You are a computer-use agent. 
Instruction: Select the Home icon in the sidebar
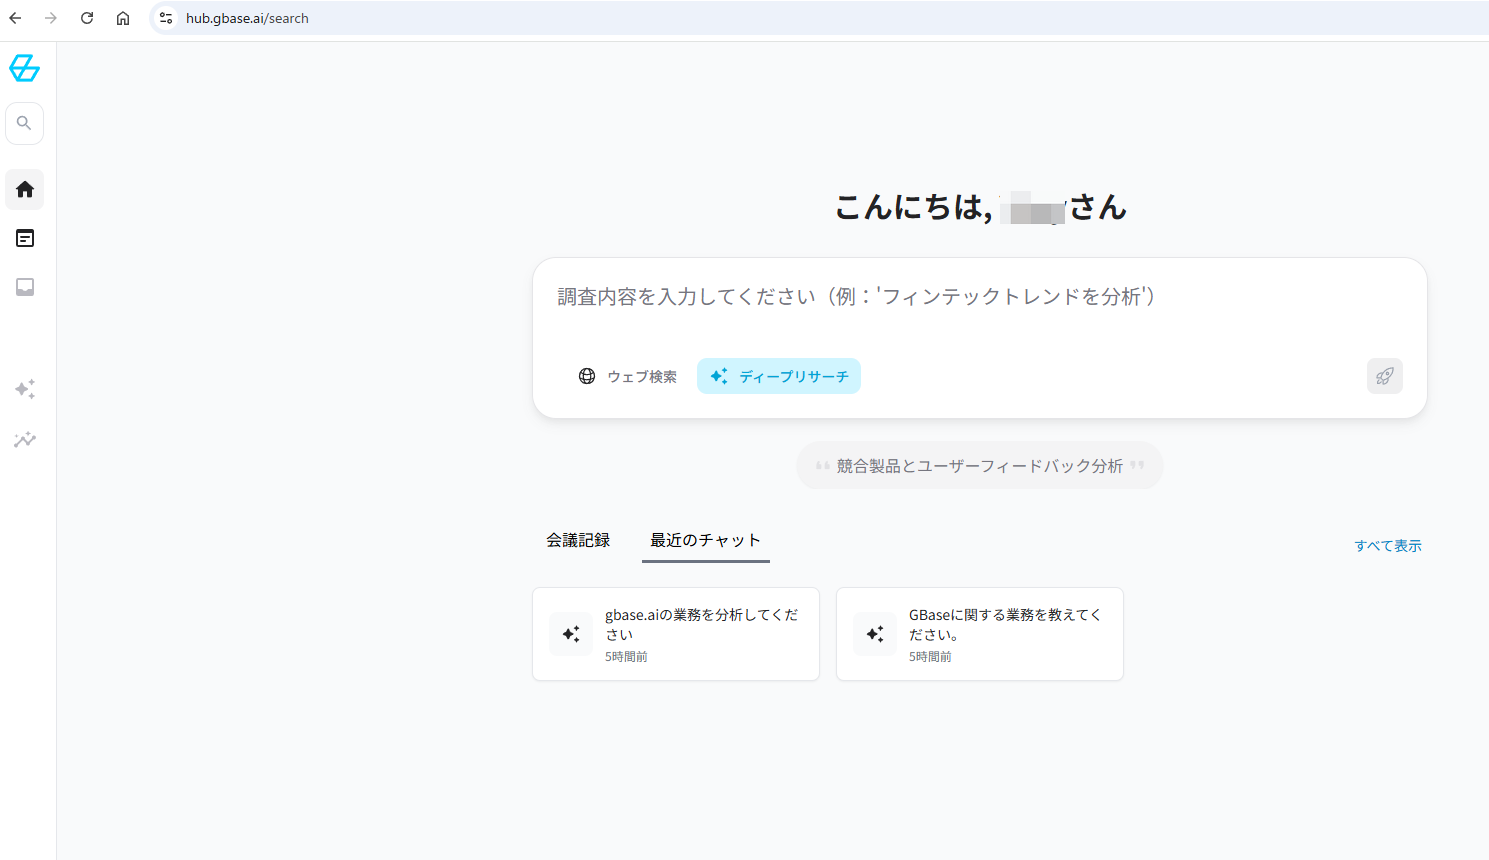coord(24,189)
